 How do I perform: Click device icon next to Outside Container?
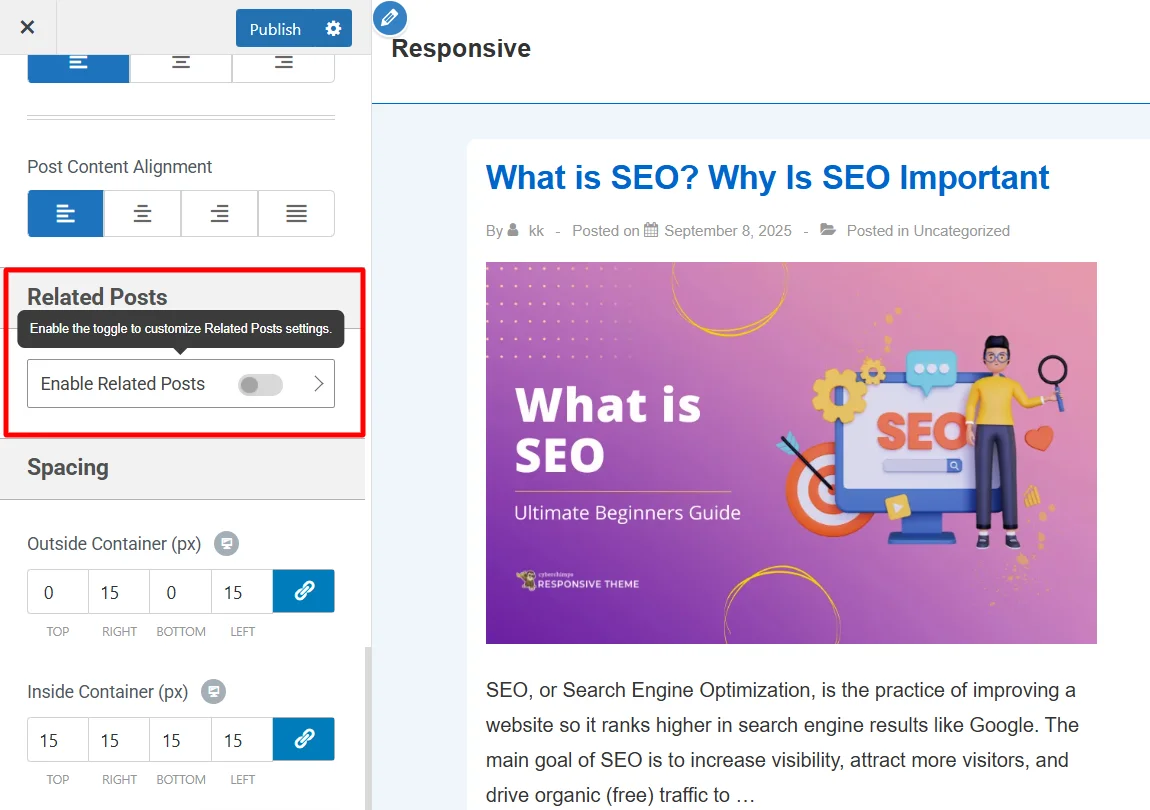(227, 544)
